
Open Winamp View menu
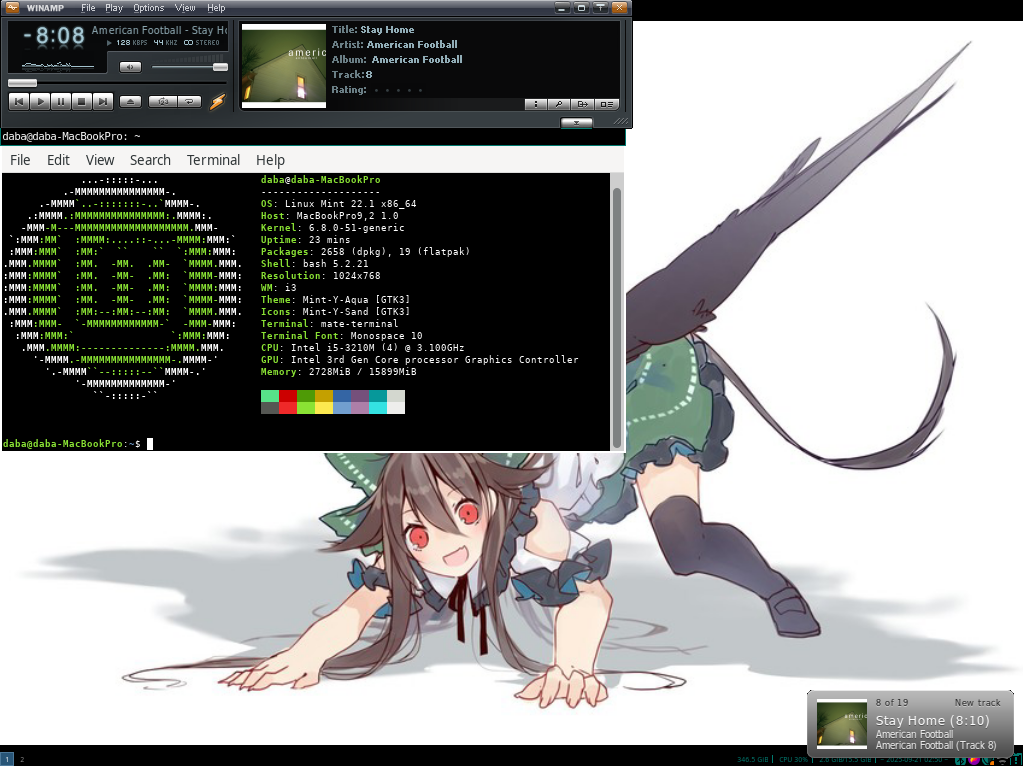point(185,8)
